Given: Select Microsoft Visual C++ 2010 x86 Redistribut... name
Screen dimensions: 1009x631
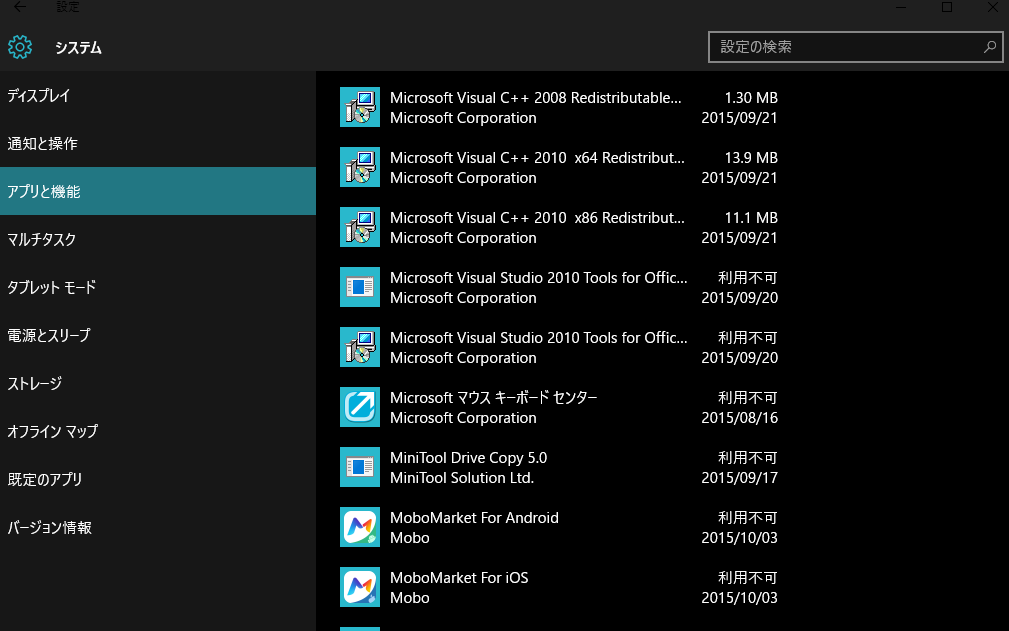Looking at the screenshot, I should pos(537,217).
